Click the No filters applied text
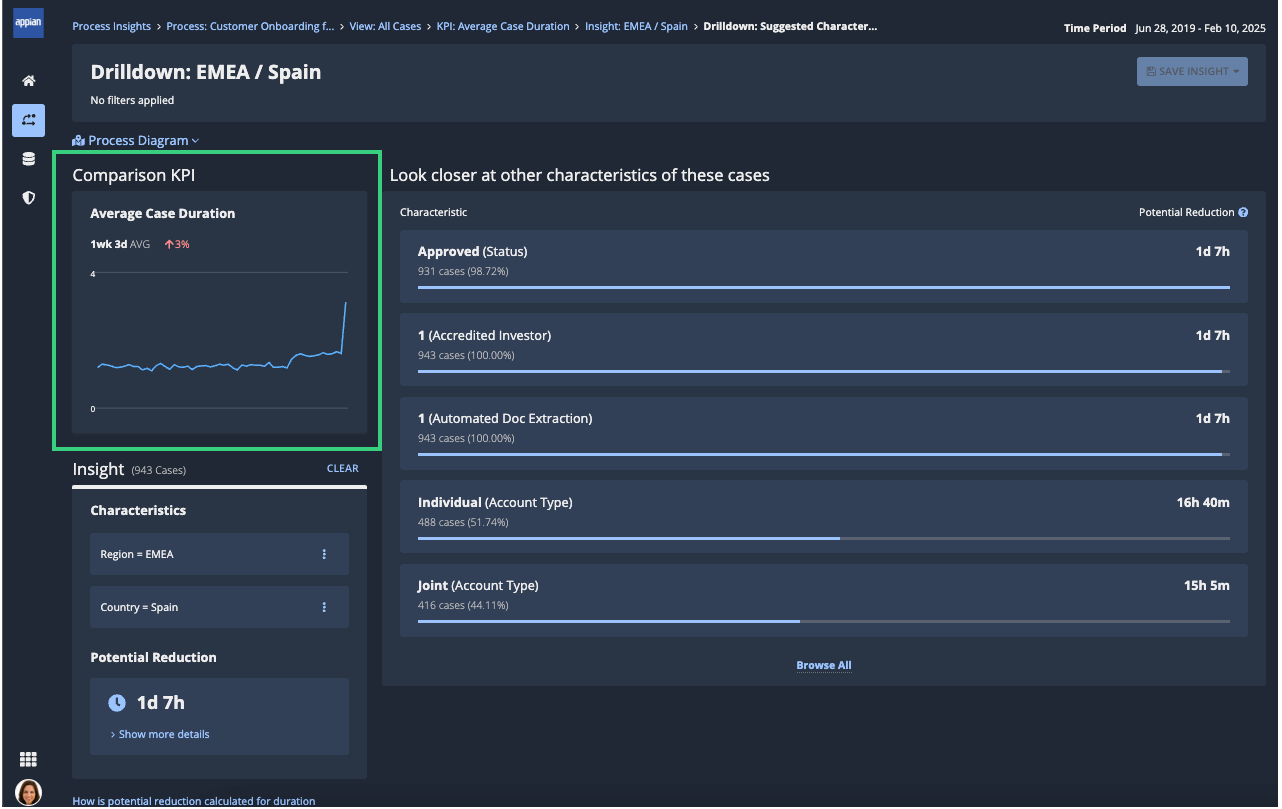Screen dimensions: 1282x809 [132, 101]
